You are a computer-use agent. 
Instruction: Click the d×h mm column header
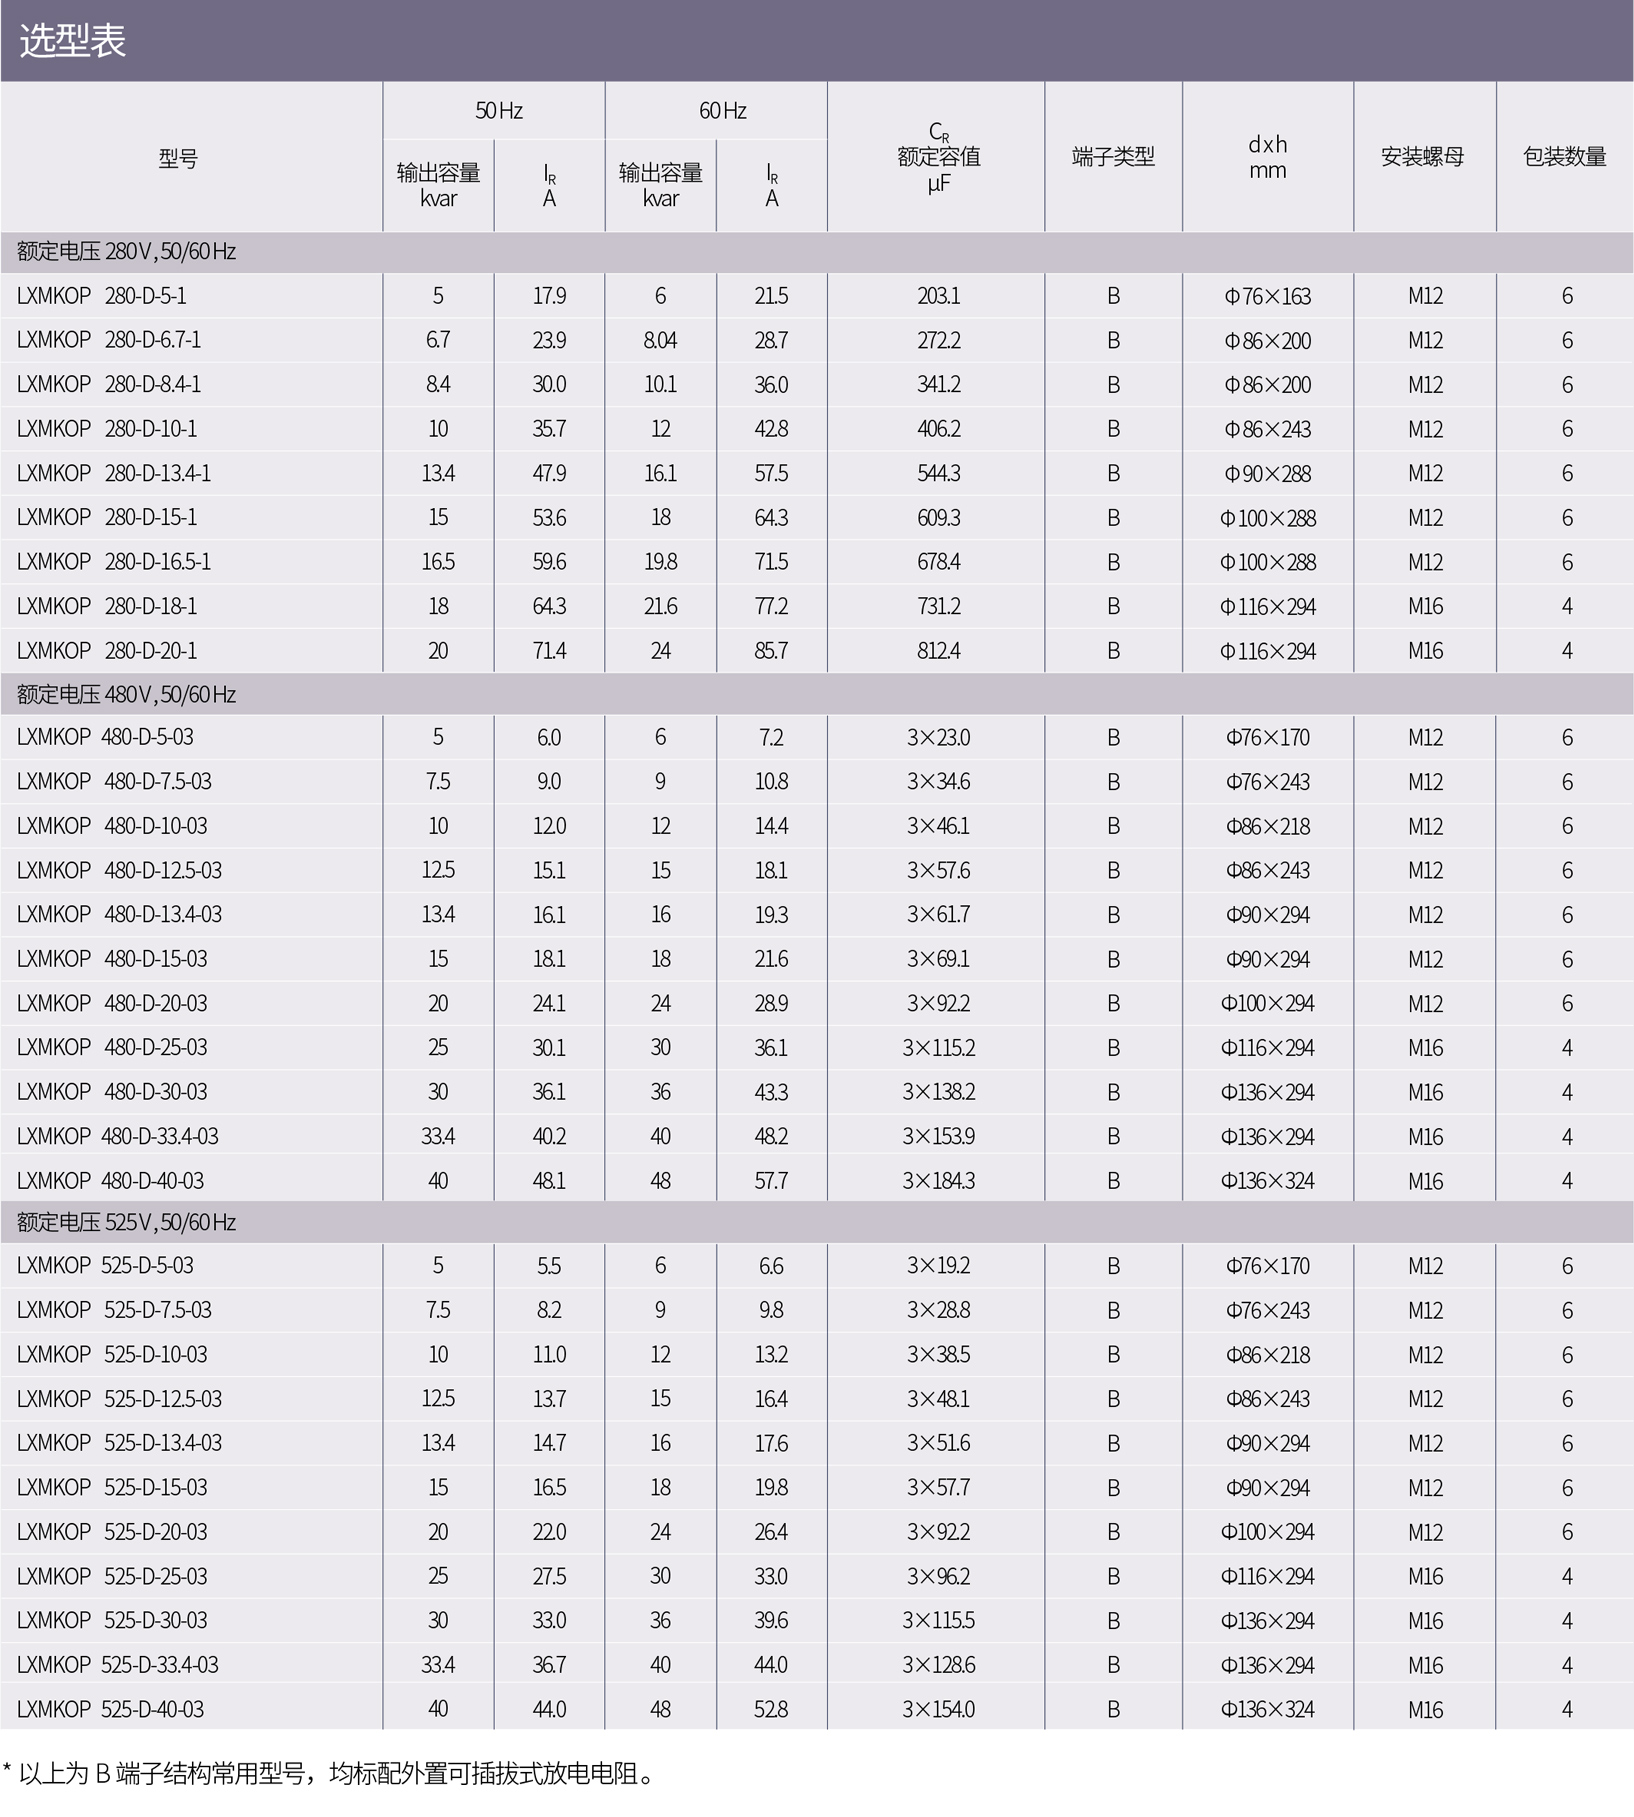point(1267,157)
